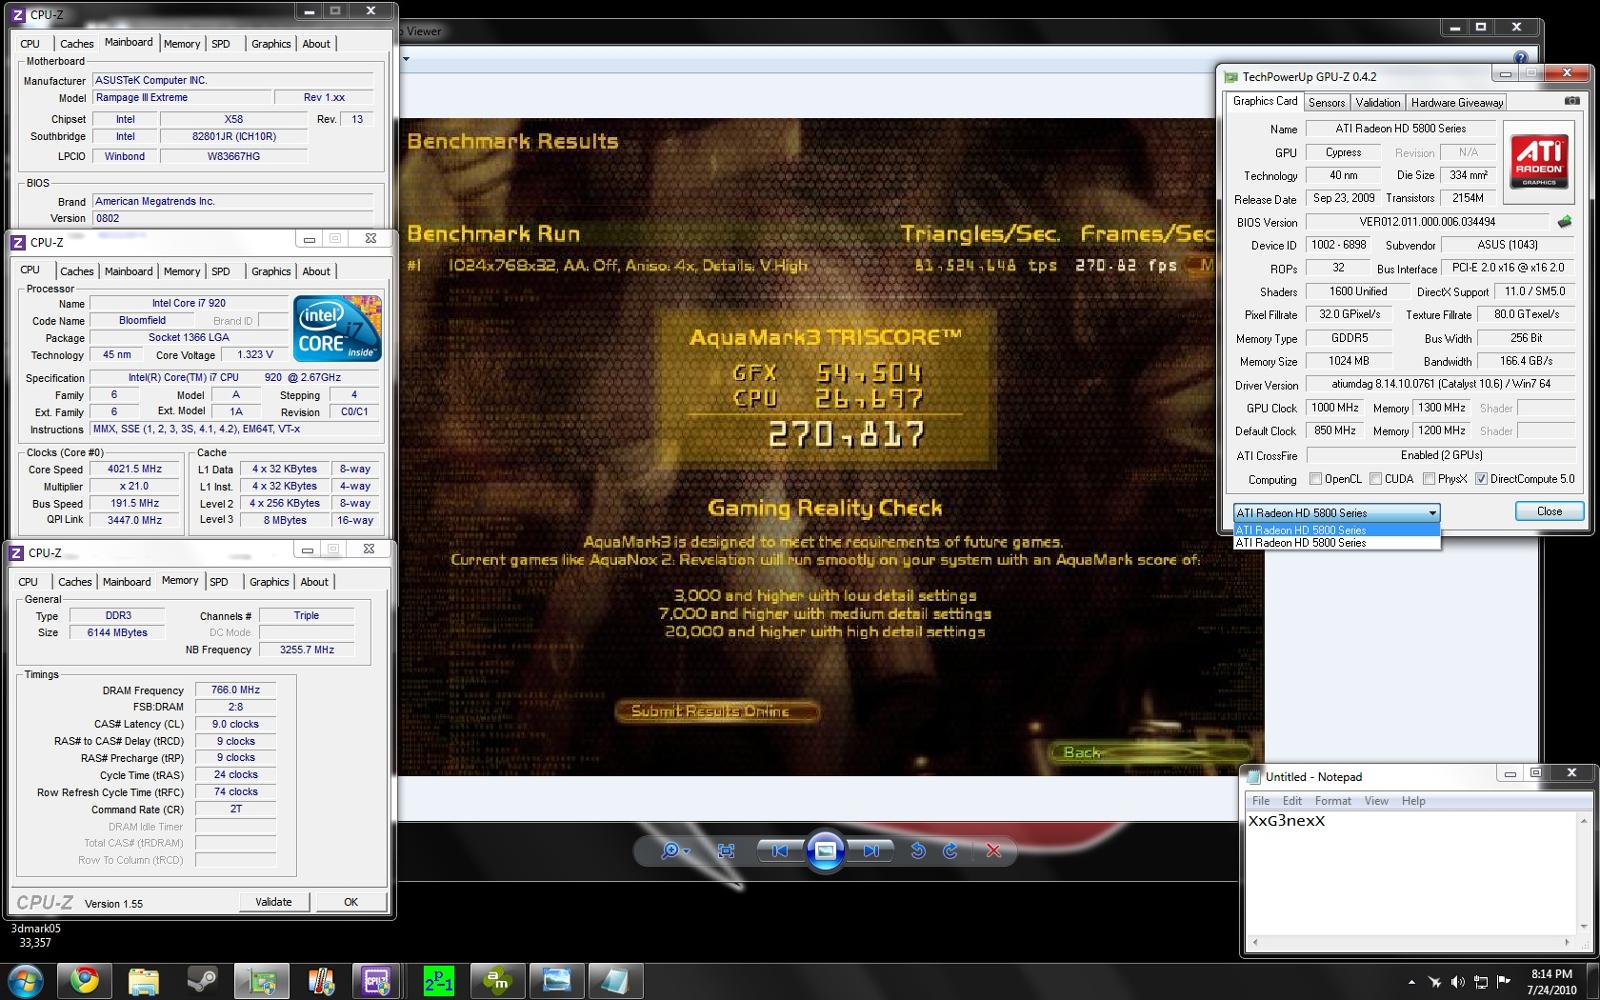The width and height of the screenshot is (1600, 1000).
Task: Open Google Chrome from the taskbar
Action: [x=85, y=981]
